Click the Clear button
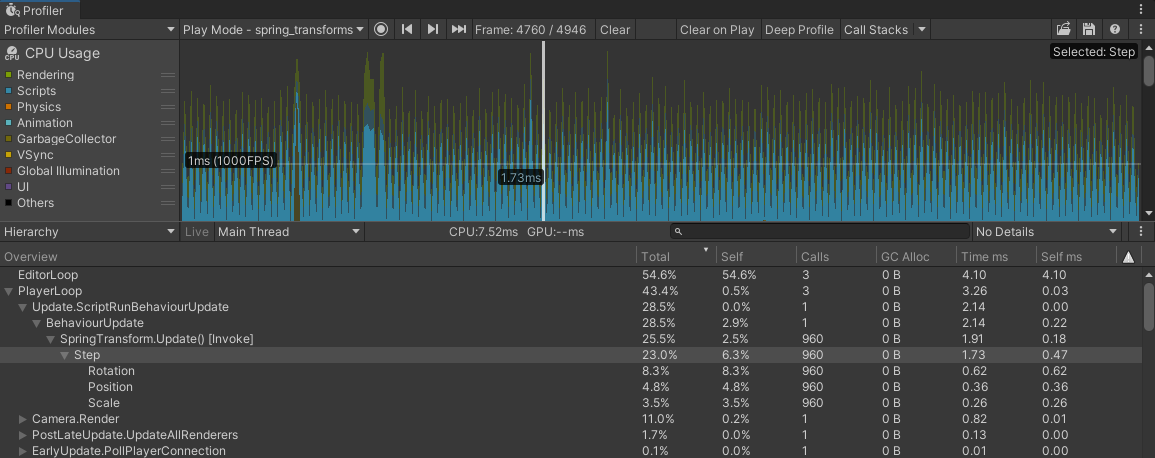The image size is (1155, 458). [x=615, y=29]
